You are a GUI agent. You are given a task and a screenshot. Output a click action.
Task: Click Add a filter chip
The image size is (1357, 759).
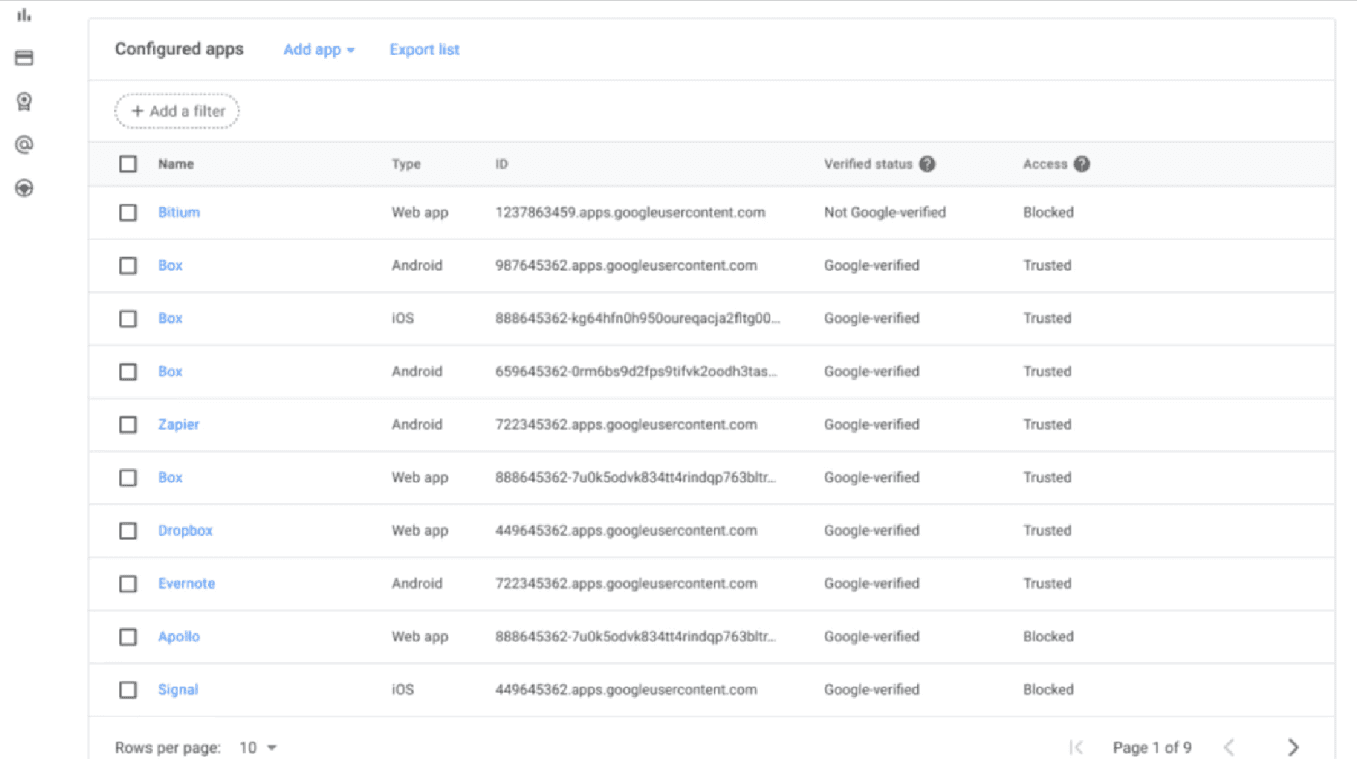(177, 111)
